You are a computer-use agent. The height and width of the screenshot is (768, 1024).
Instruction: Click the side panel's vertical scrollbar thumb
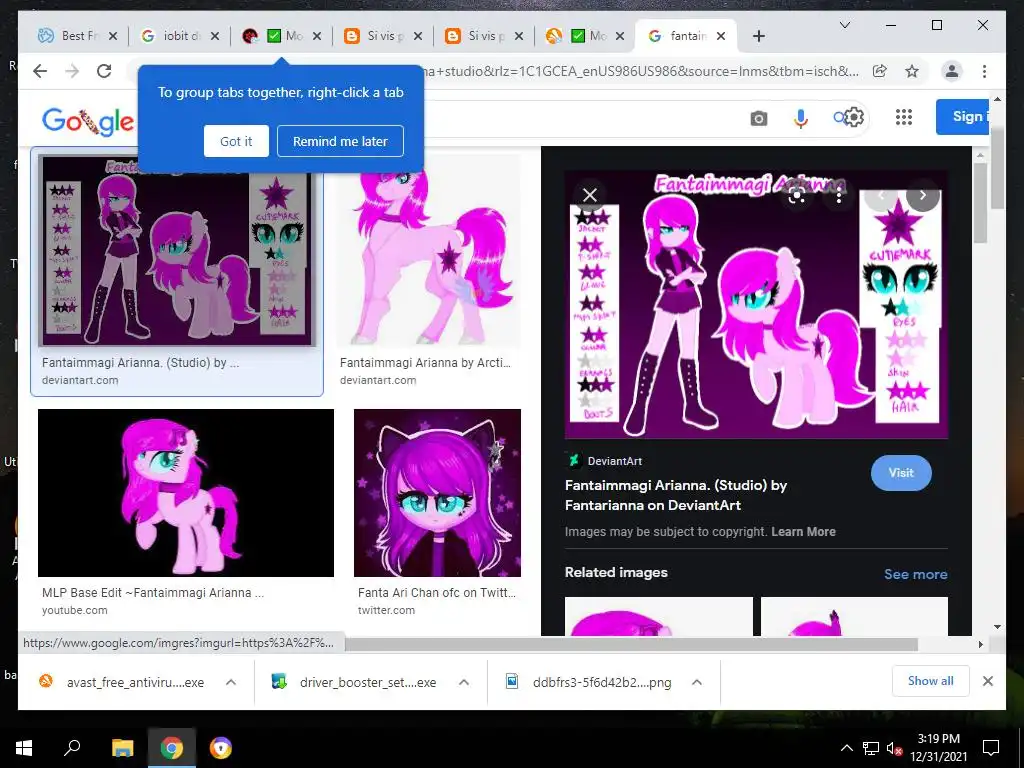pyautogui.click(x=978, y=203)
